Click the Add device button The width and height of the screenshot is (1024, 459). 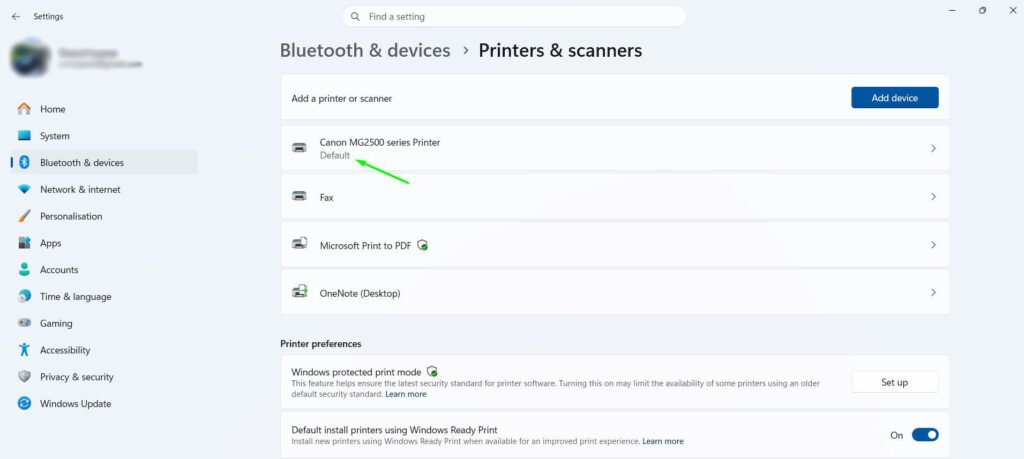(895, 98)
